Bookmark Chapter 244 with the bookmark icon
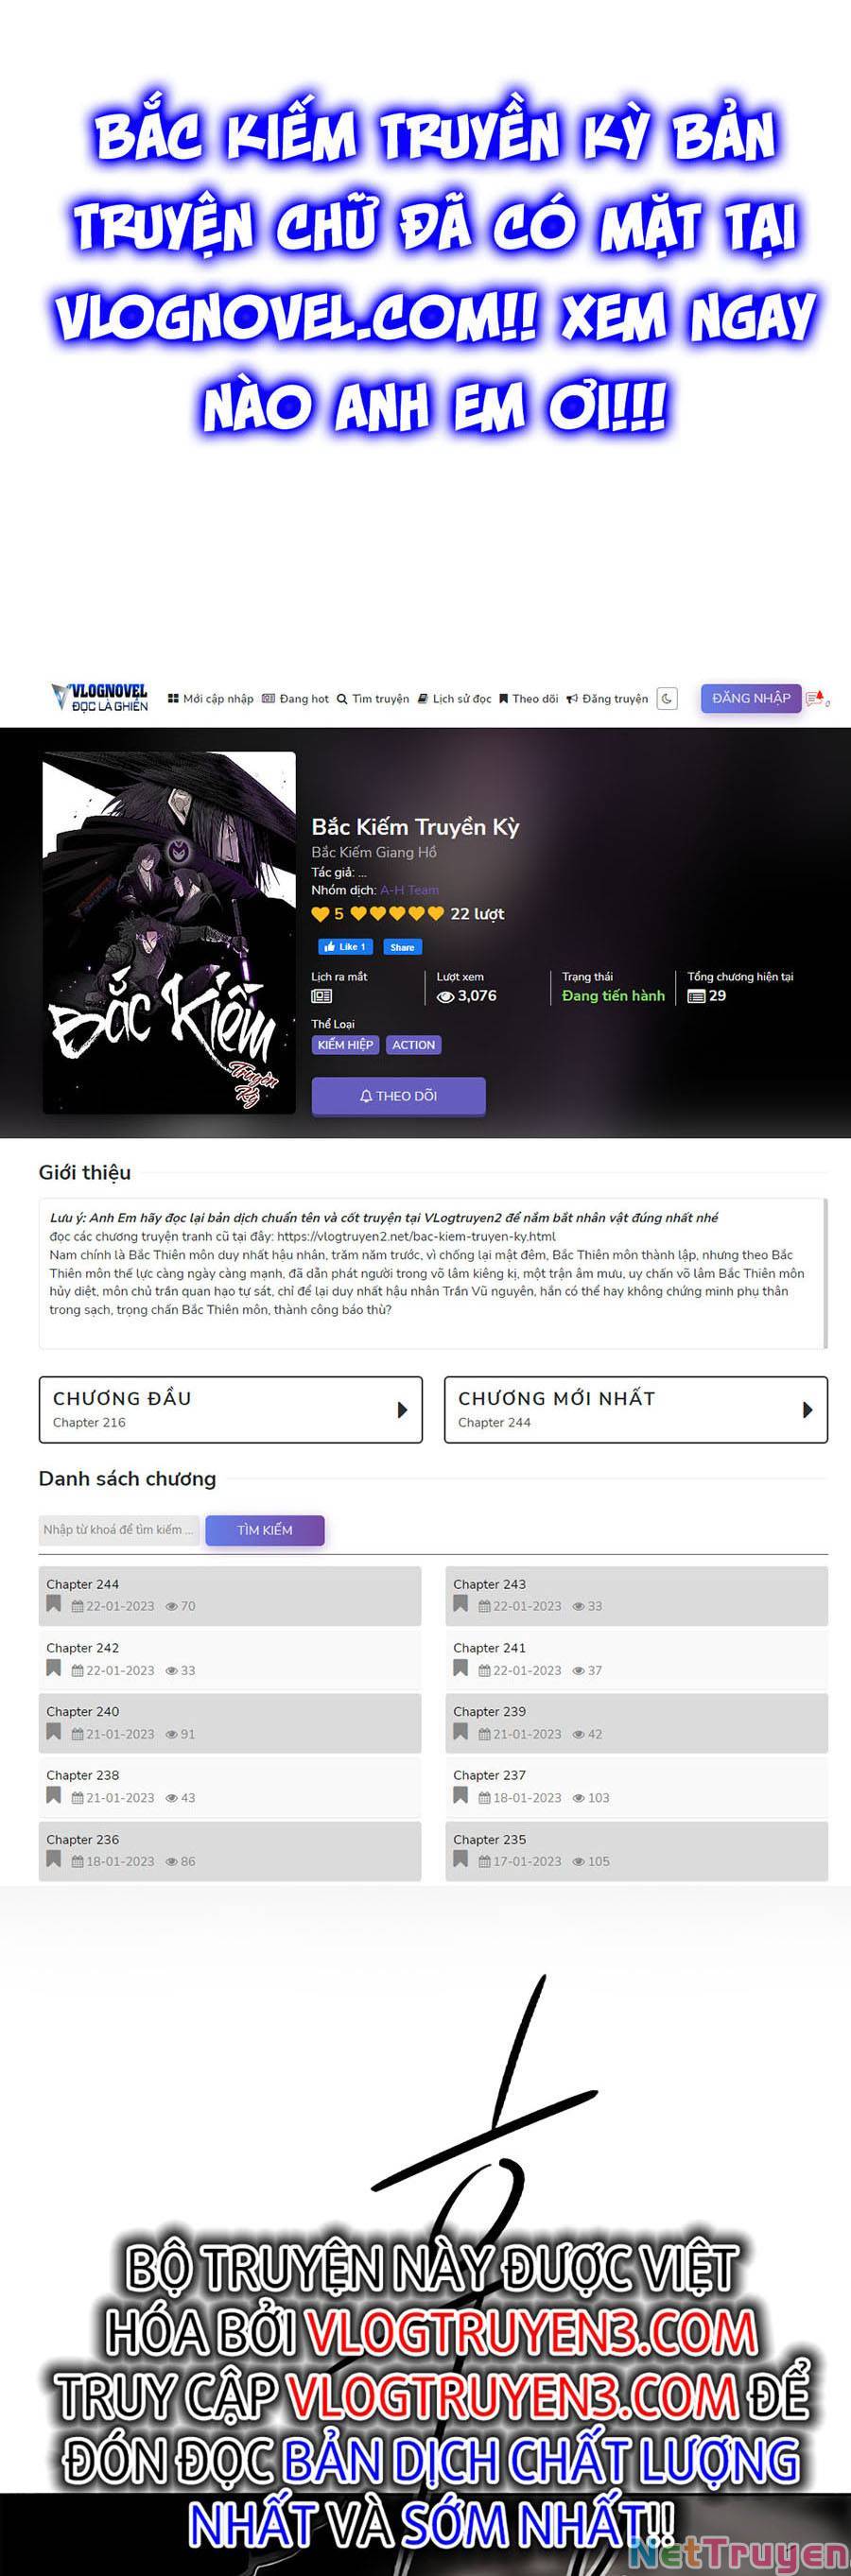Image resolution: width=851 pixels, height=2576 pixels. [54, 1604]
